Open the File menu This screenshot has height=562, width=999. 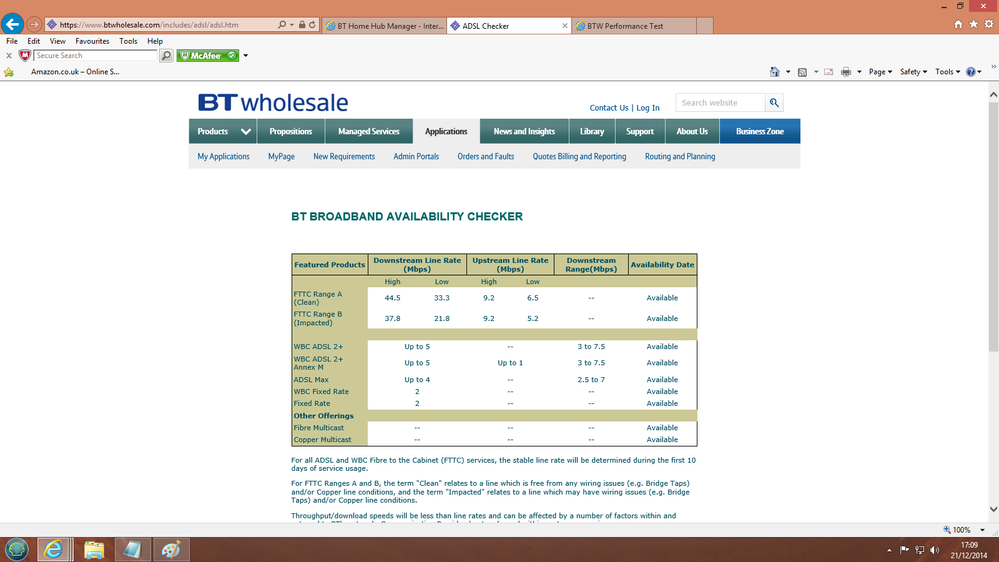(12, 41)
